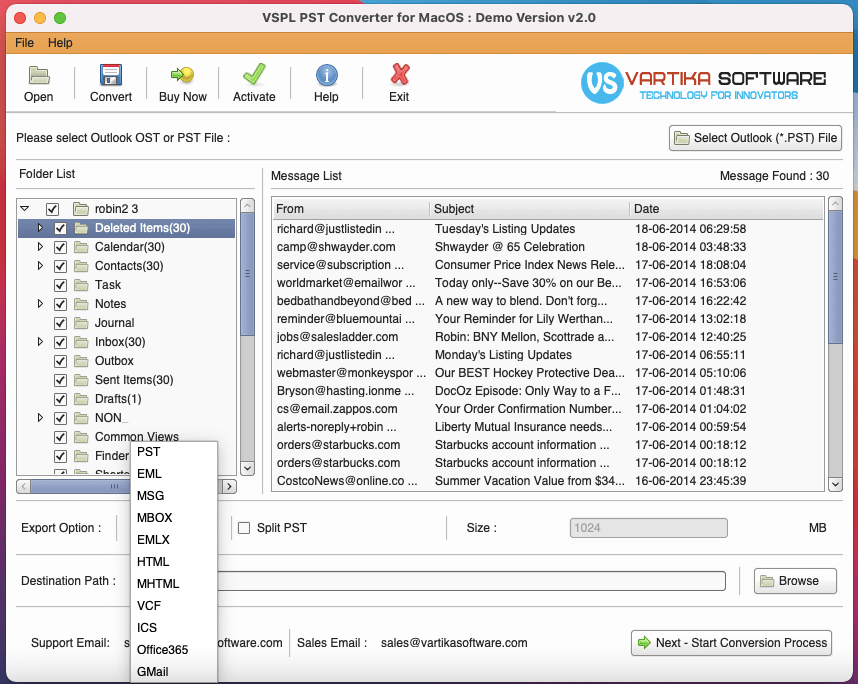Expand the Notes folder
This screenshot has height=684, width=858.
pyautogui.click(x=40, y=304)
